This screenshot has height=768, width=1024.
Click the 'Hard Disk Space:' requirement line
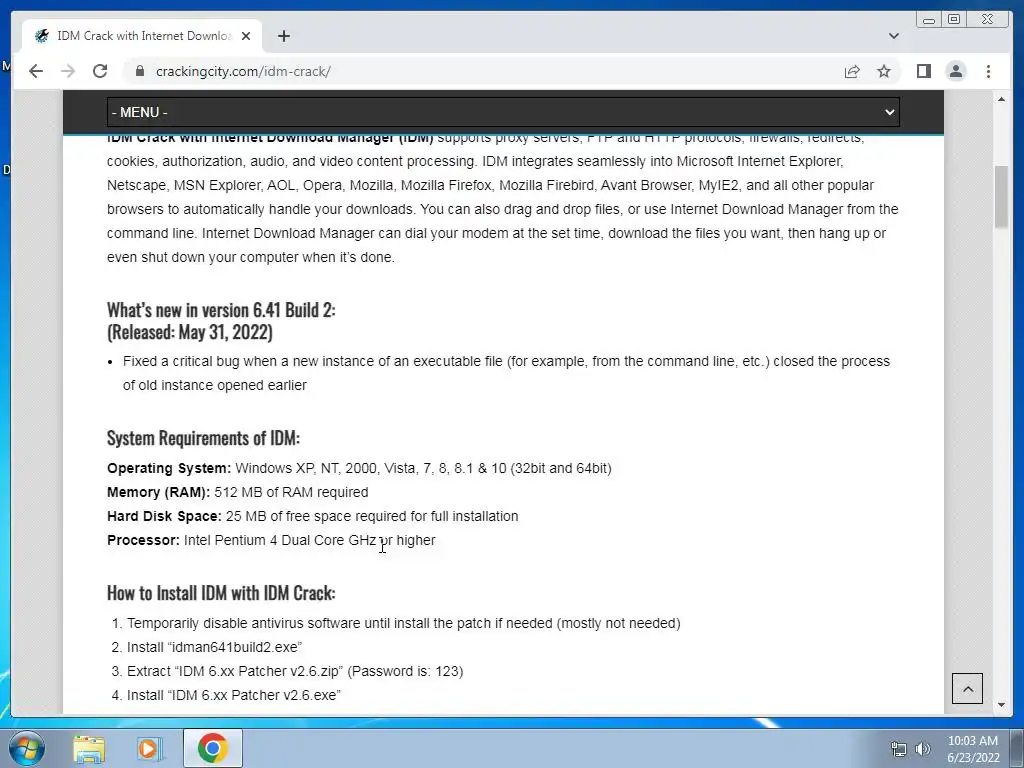click(x=313, y=517)
